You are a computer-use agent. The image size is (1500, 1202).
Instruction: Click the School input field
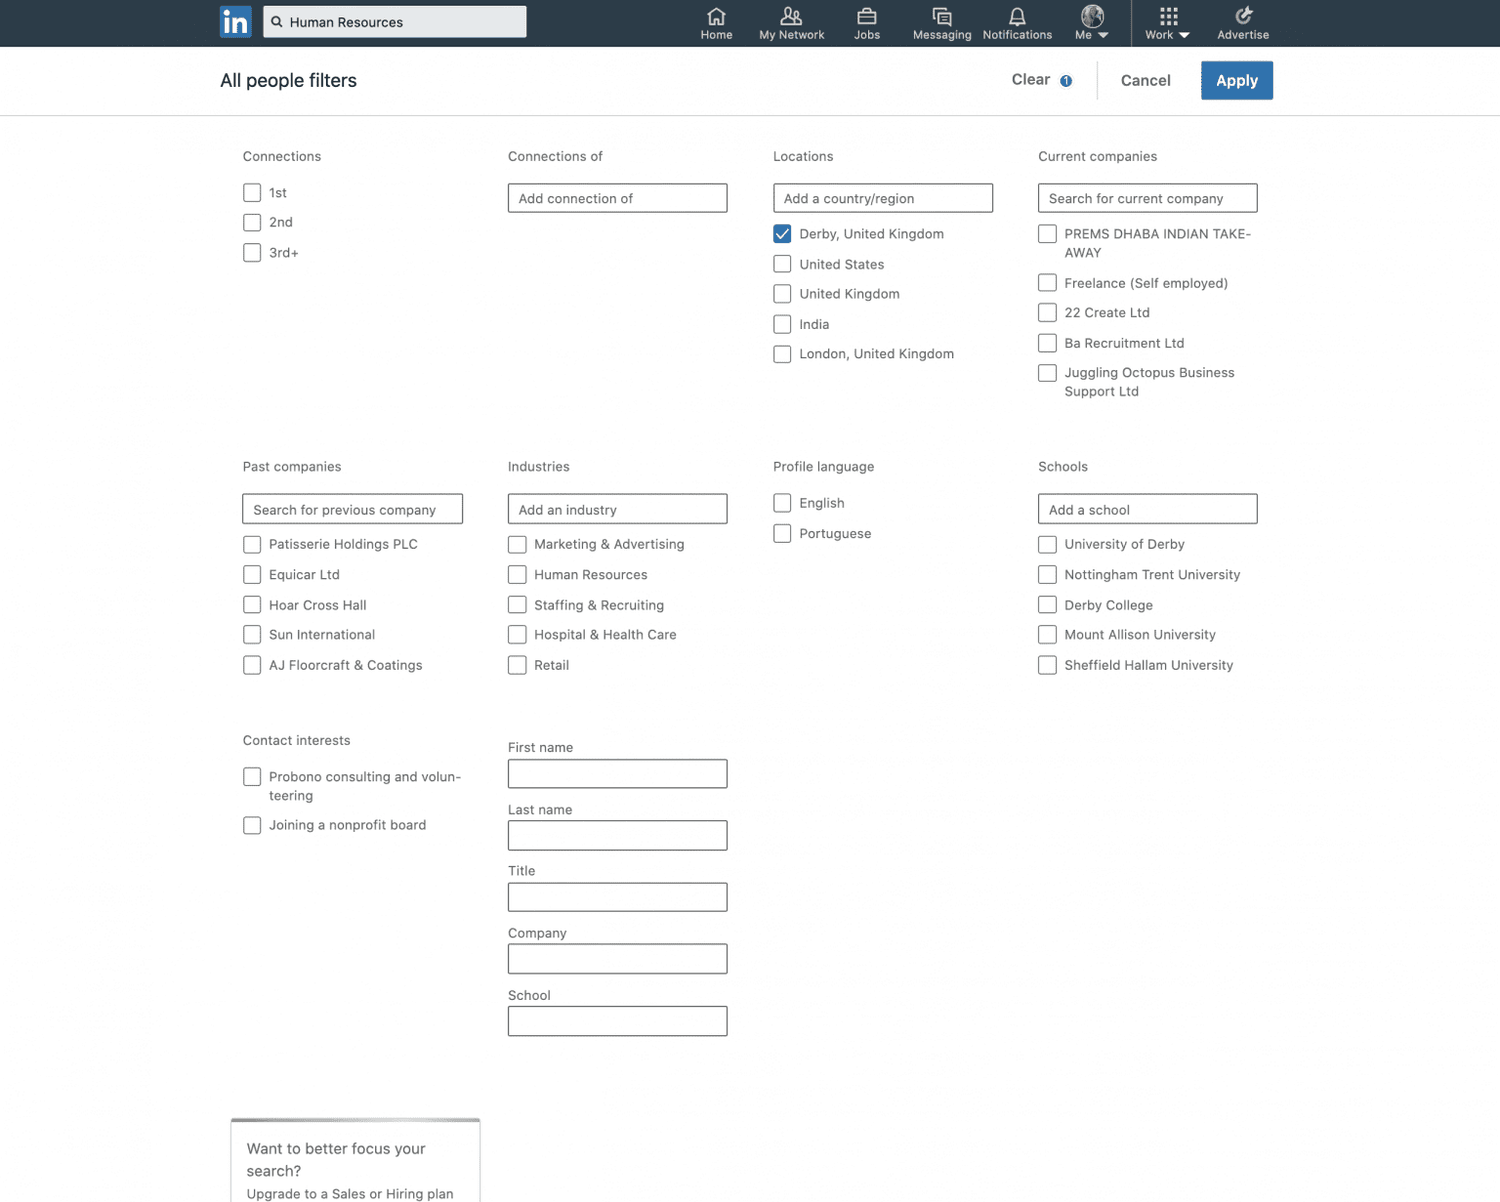[x=617, y=1021]
